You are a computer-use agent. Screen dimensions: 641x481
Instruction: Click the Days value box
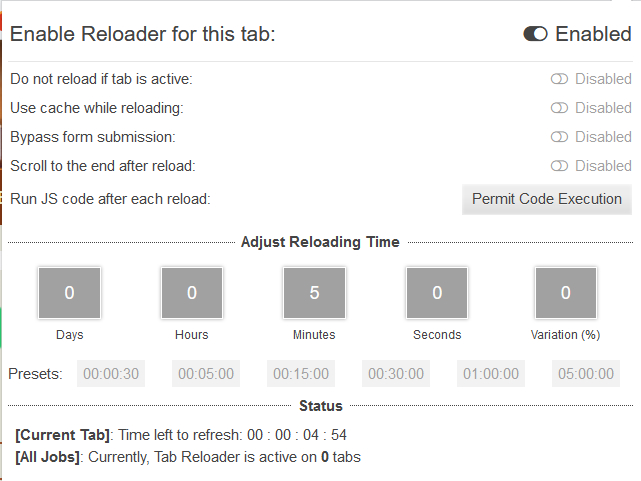click(69, 293)
